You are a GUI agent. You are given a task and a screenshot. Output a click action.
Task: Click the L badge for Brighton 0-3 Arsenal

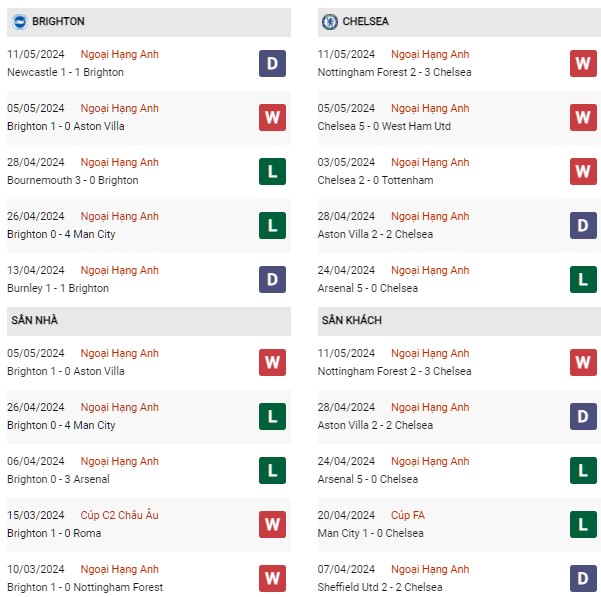point(272,470)
